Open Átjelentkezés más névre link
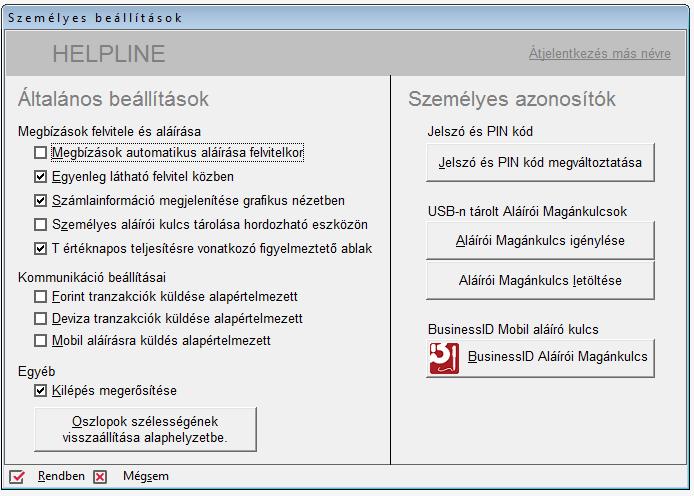This screenshot has height=496, width=694. click(600, 54)
